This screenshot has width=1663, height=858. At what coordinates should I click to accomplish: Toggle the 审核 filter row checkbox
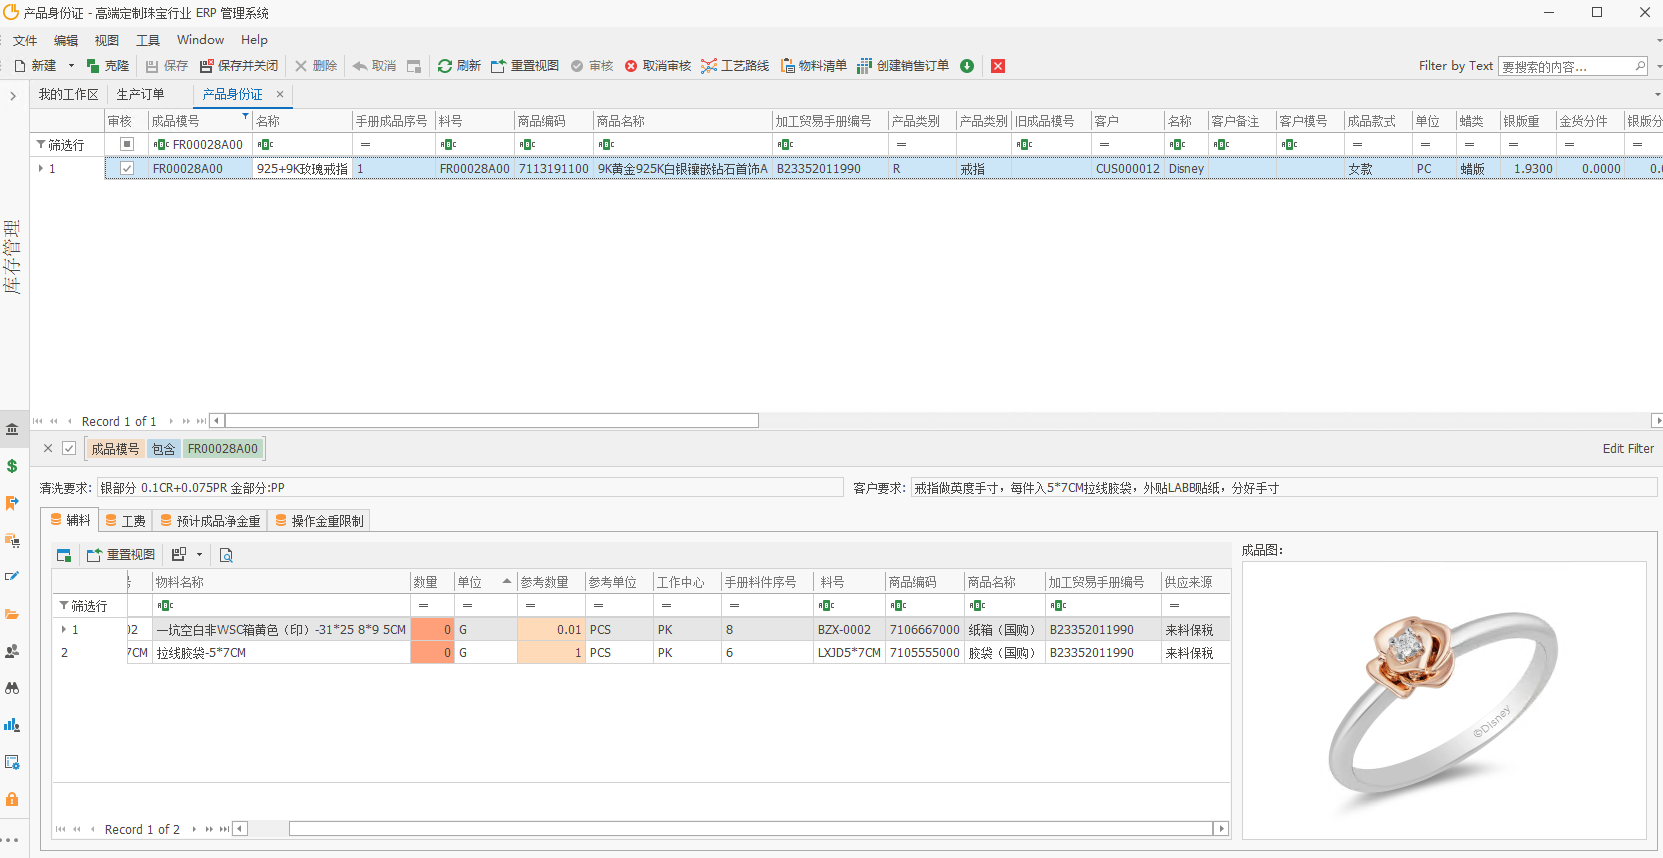click(x=127, y=144)
